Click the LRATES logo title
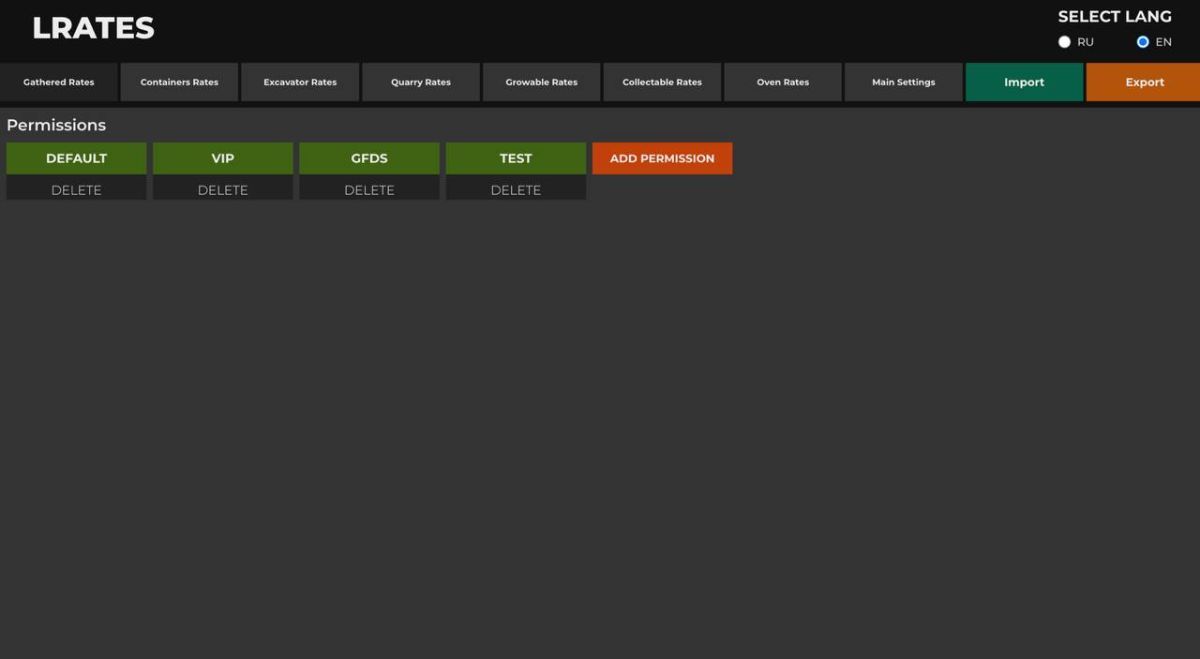Image resolution: width=1200 pixels, height=659 pixels. click(93, 28)
